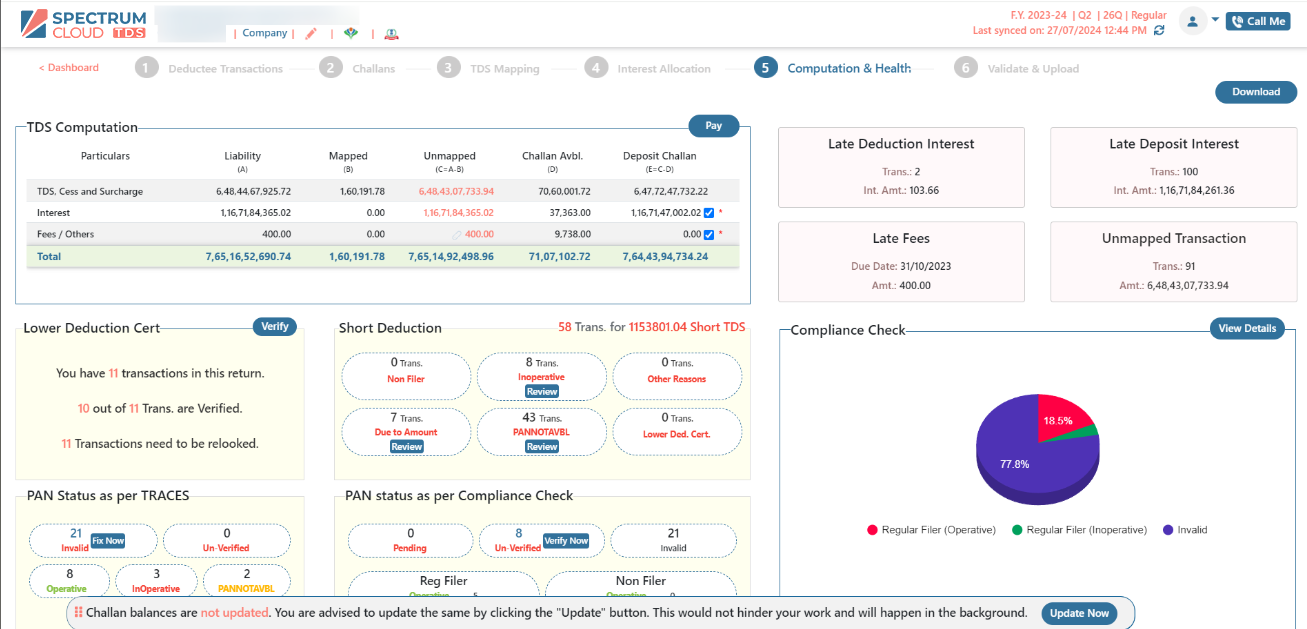
Task: Click the Lower Ded. Cert. 0 Trans. box
Action: 677,431
